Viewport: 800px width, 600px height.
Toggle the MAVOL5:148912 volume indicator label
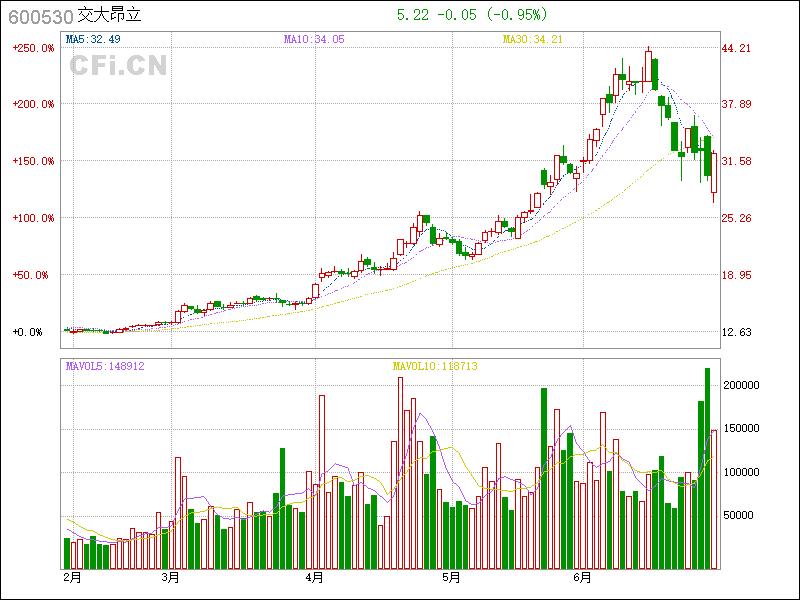click(105, 367)
